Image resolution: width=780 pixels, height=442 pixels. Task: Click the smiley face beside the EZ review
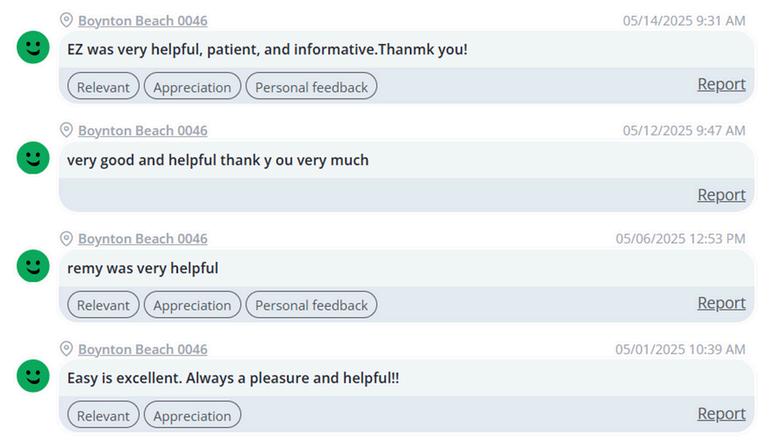point(34,48)
